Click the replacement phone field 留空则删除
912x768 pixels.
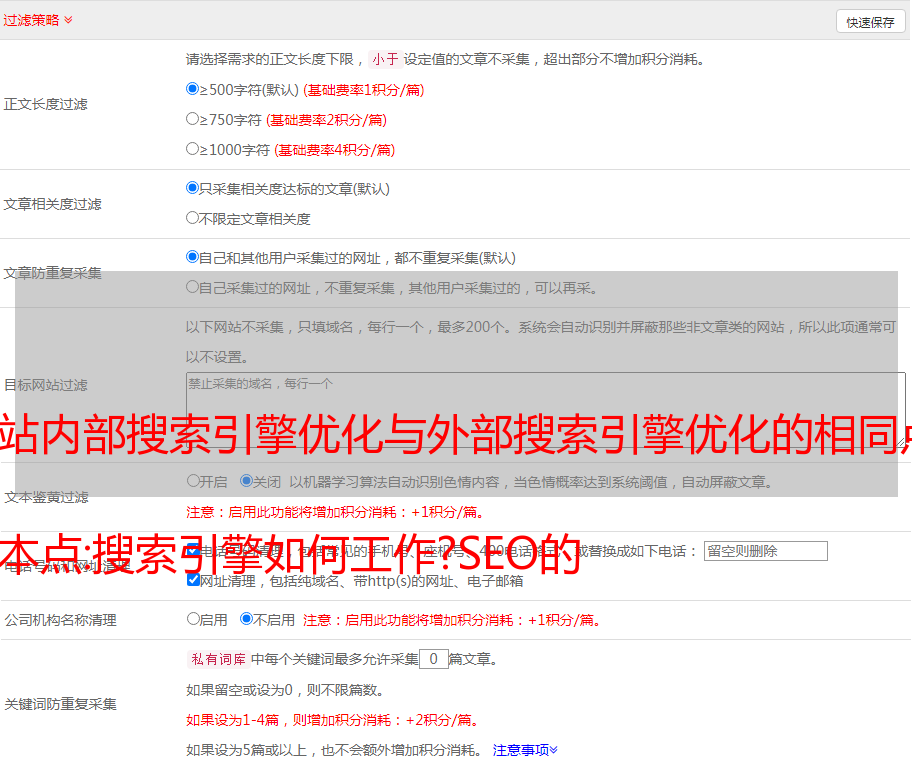point(765,551)
